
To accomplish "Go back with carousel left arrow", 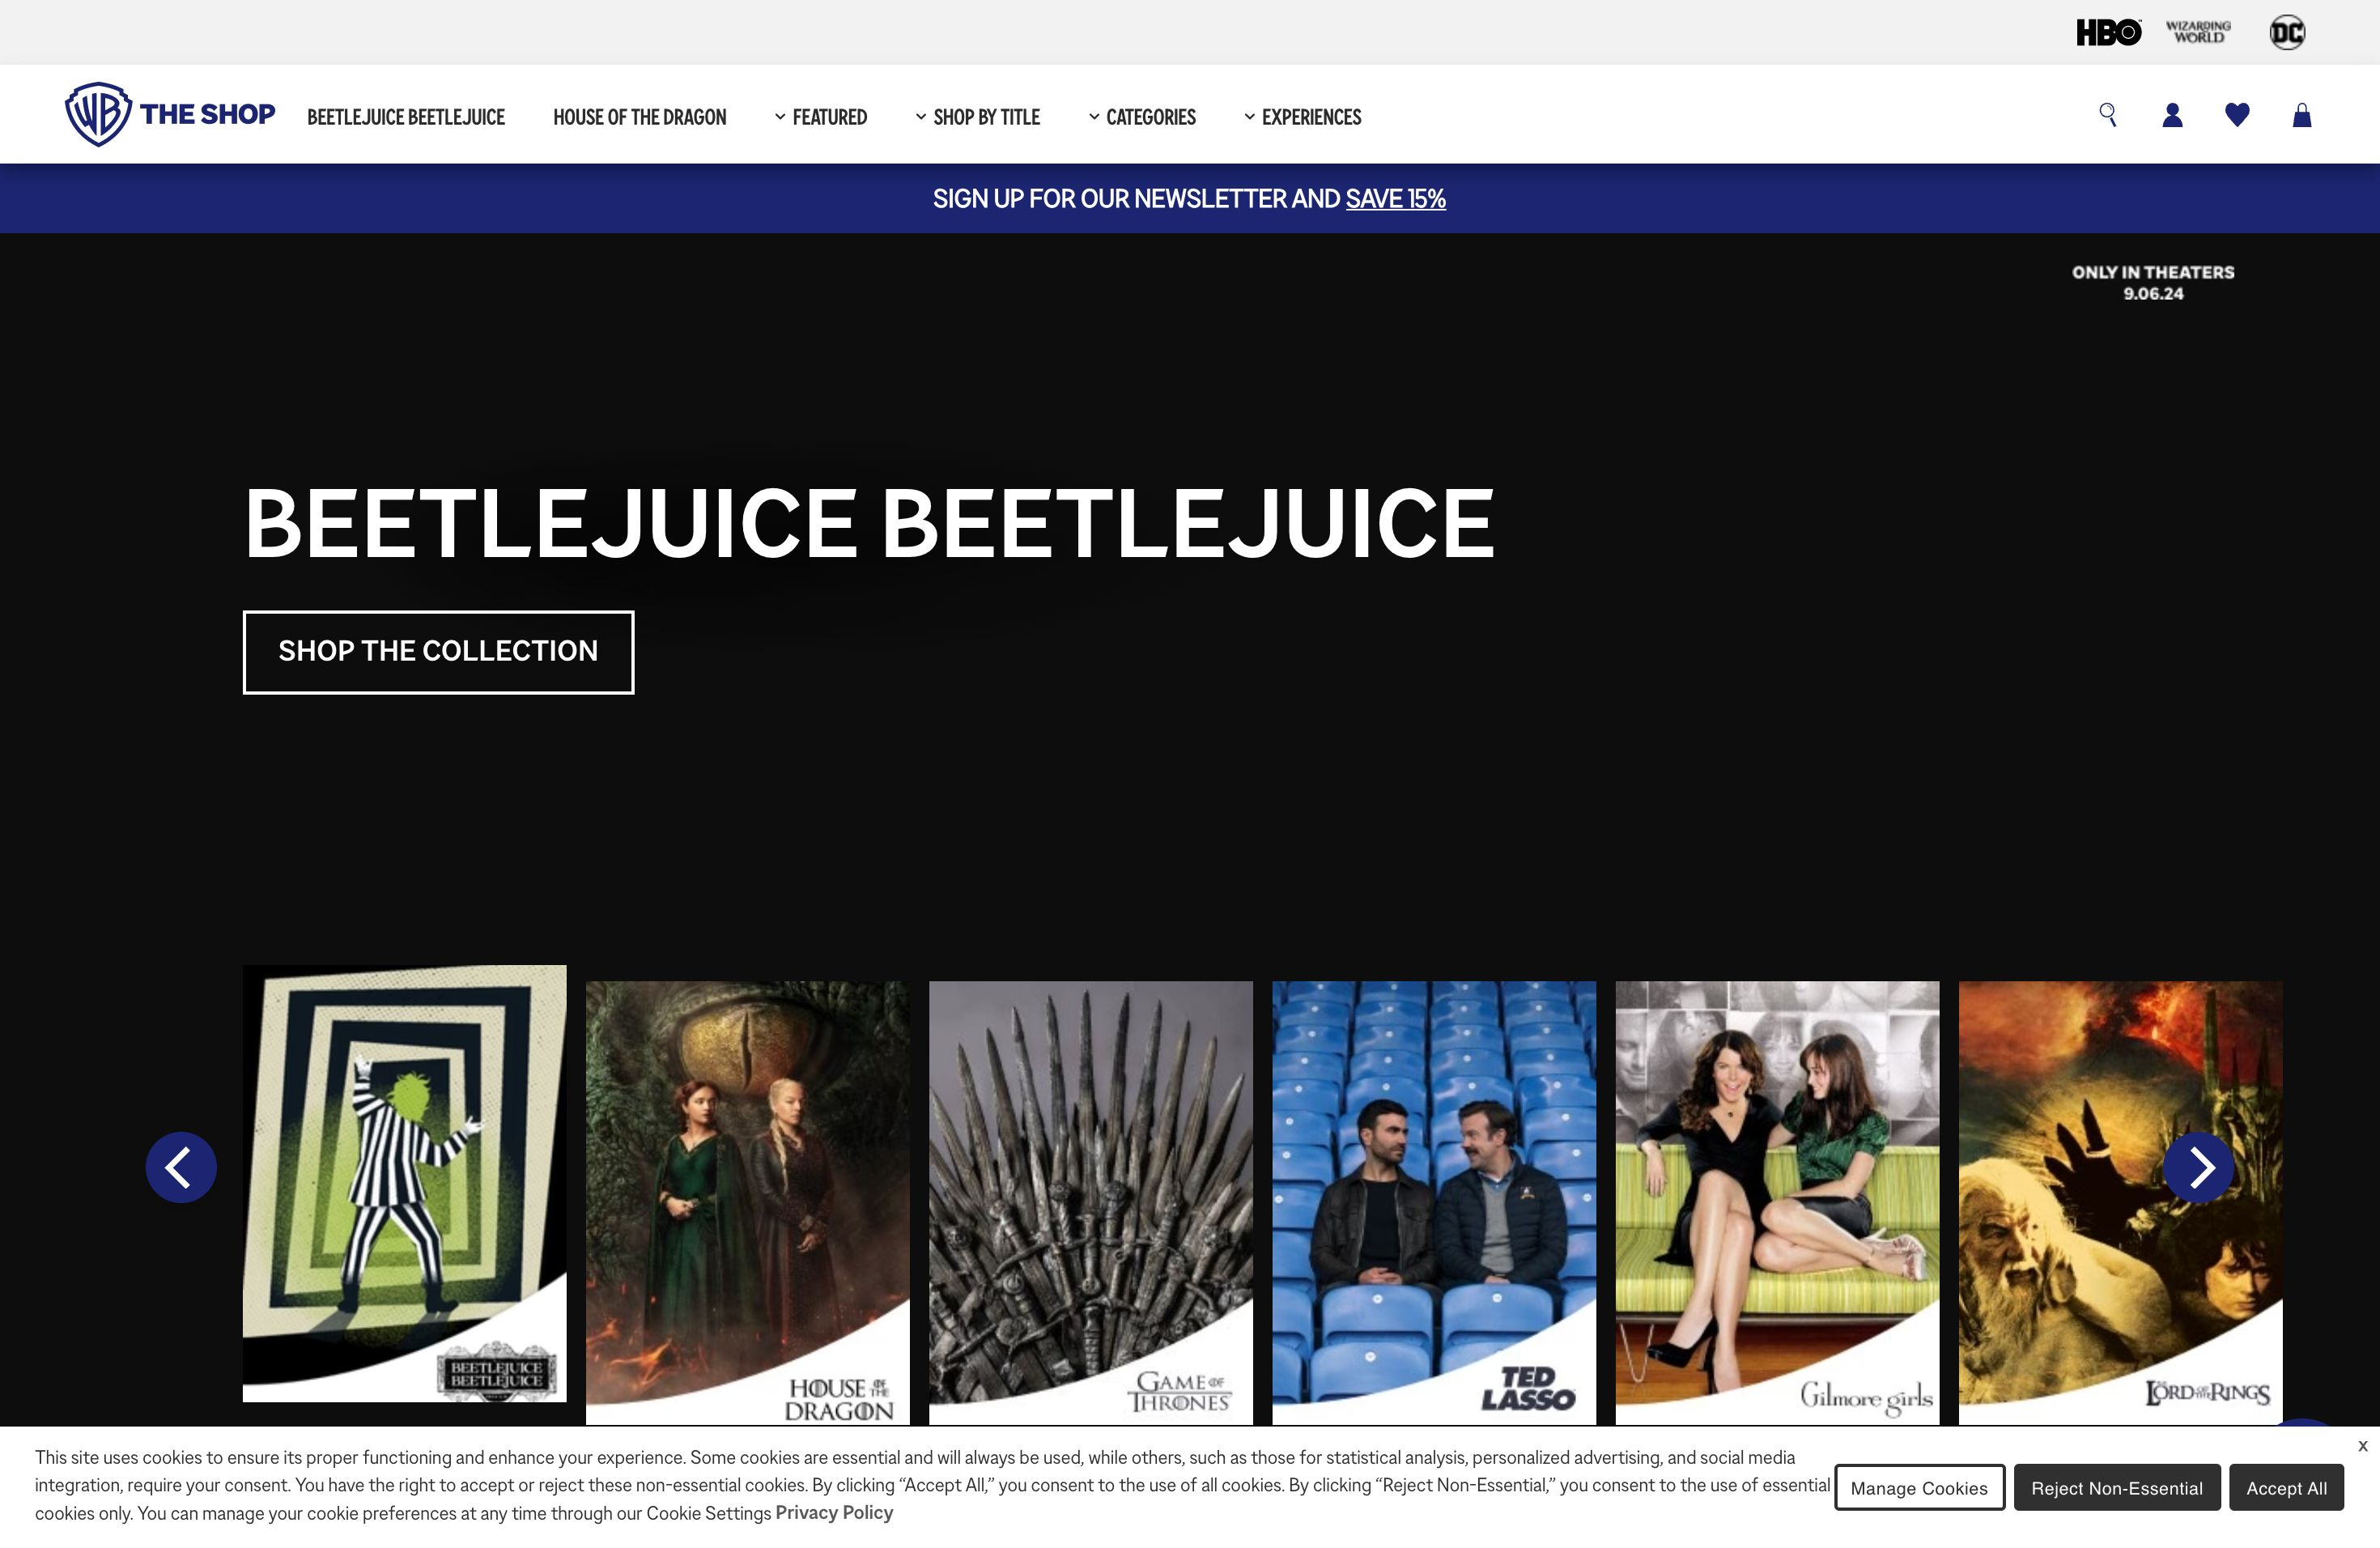I will [181, 1167].
